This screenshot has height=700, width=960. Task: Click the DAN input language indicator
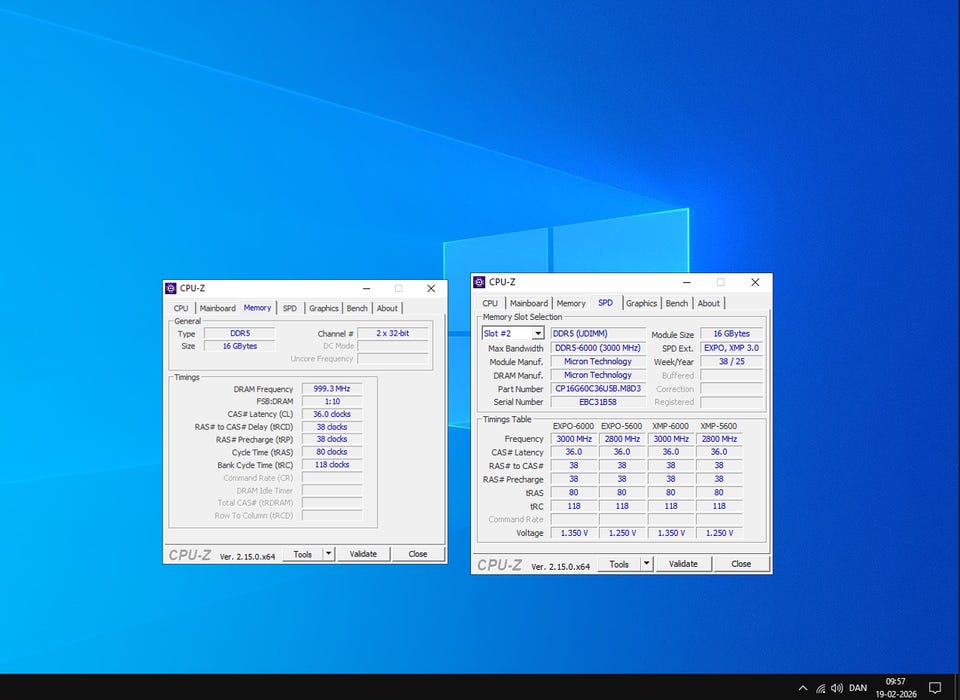pyautogui.click(x=858, y=688)
